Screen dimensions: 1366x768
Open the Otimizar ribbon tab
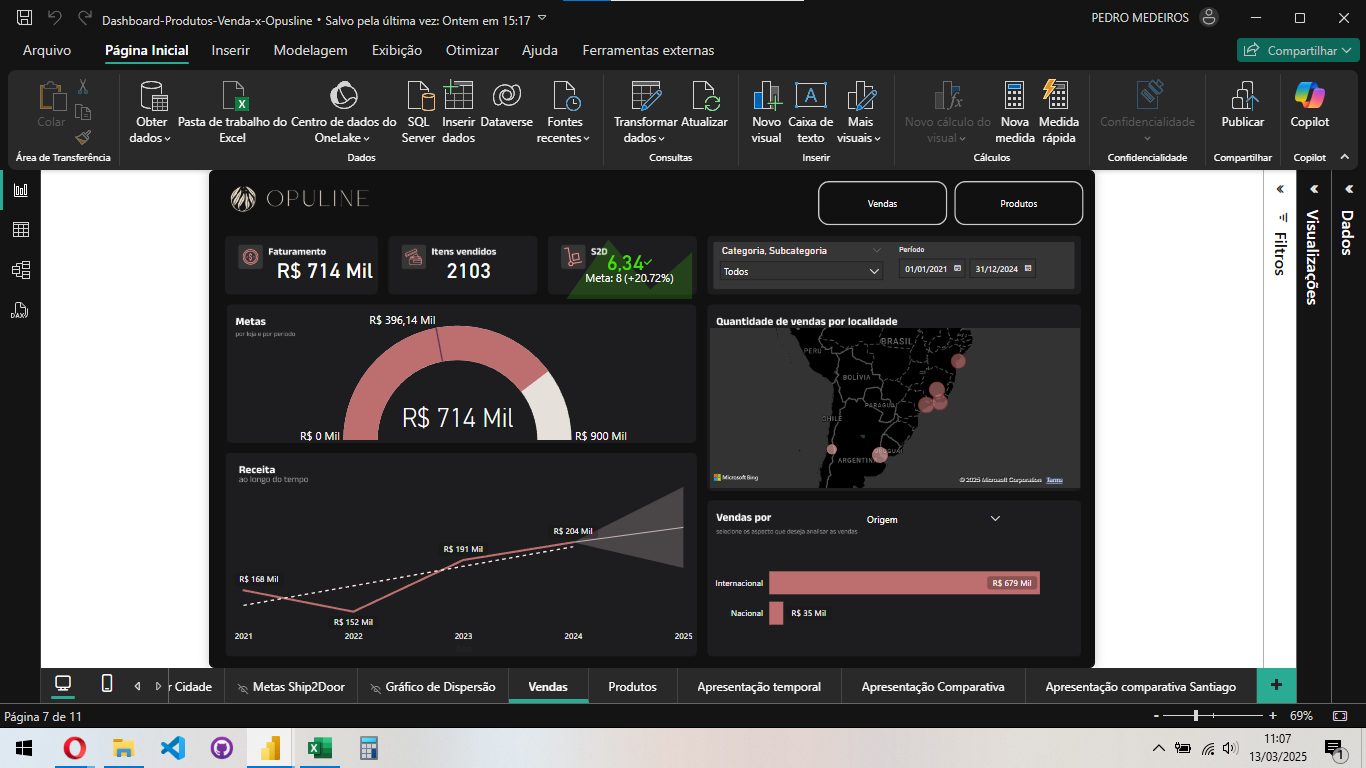[472, 50]
